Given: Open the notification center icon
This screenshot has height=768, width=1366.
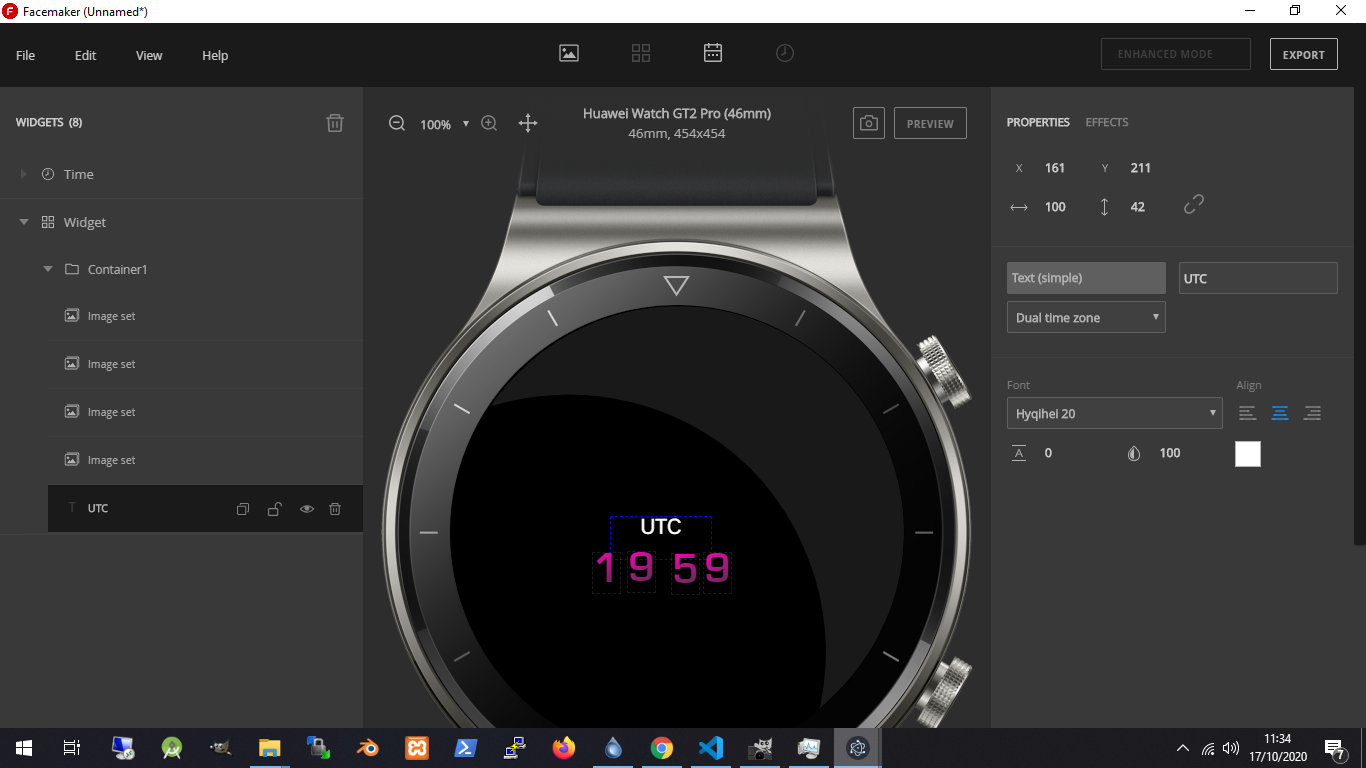Looking at the screenshot, I should tap(1334, 748).
